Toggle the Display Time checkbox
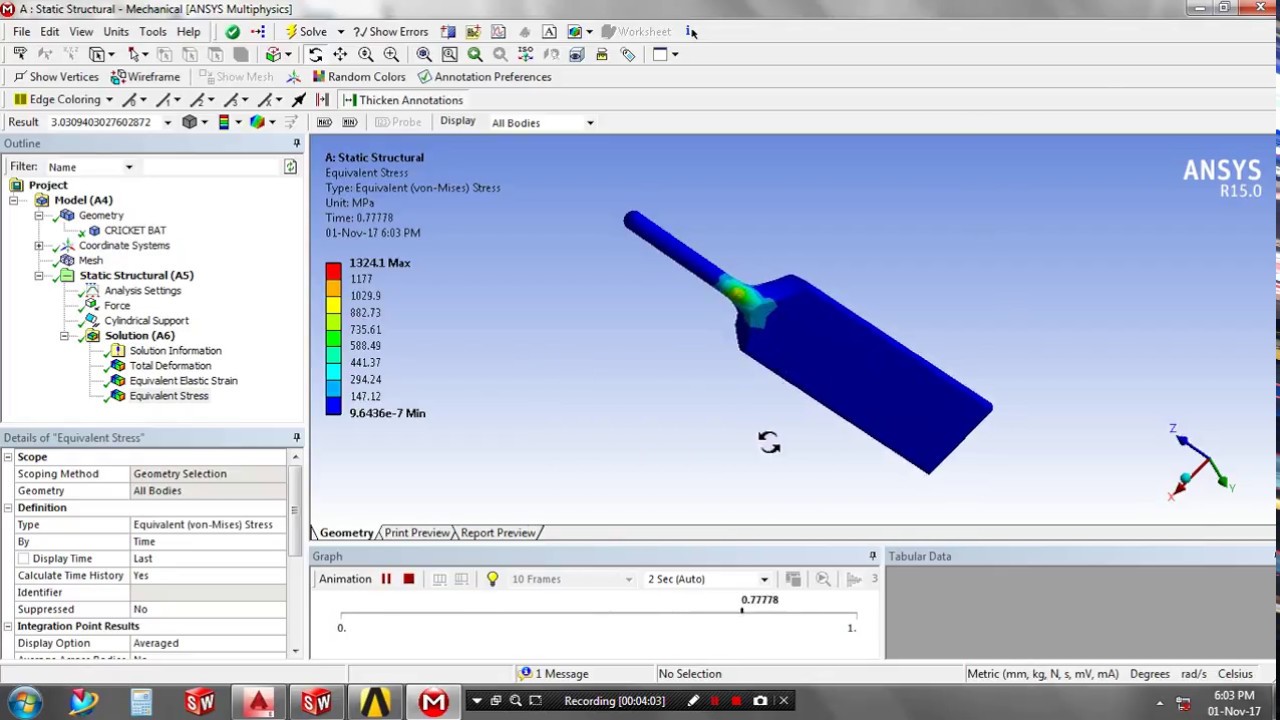 (x=23, y=559)
